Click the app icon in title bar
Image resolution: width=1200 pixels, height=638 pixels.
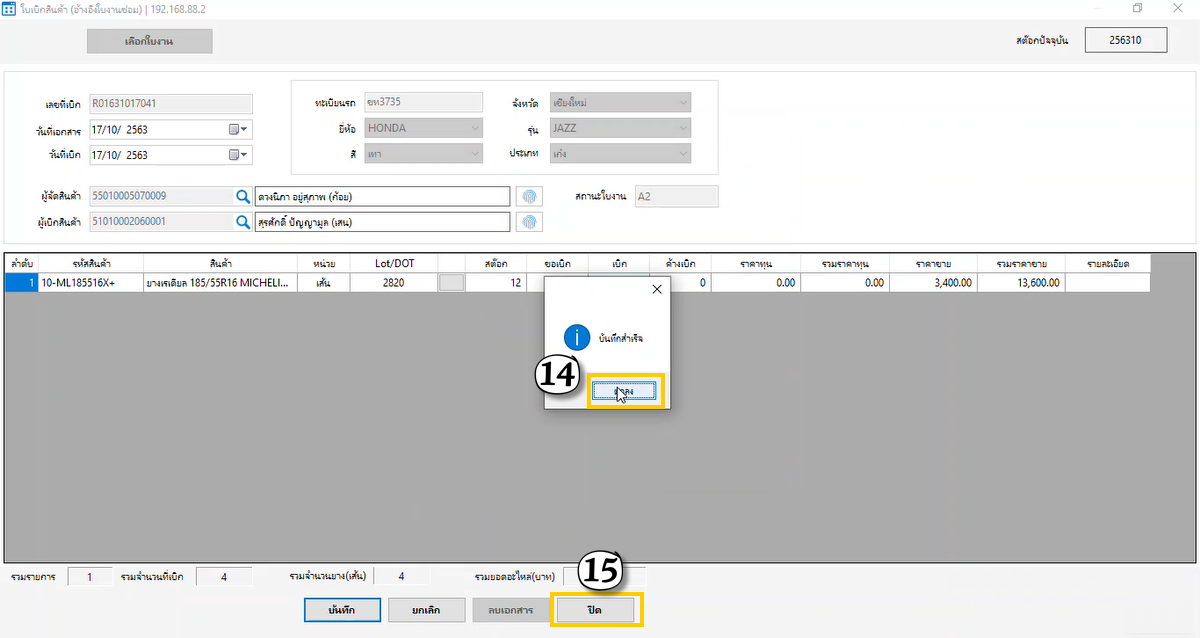coord(9,8)
